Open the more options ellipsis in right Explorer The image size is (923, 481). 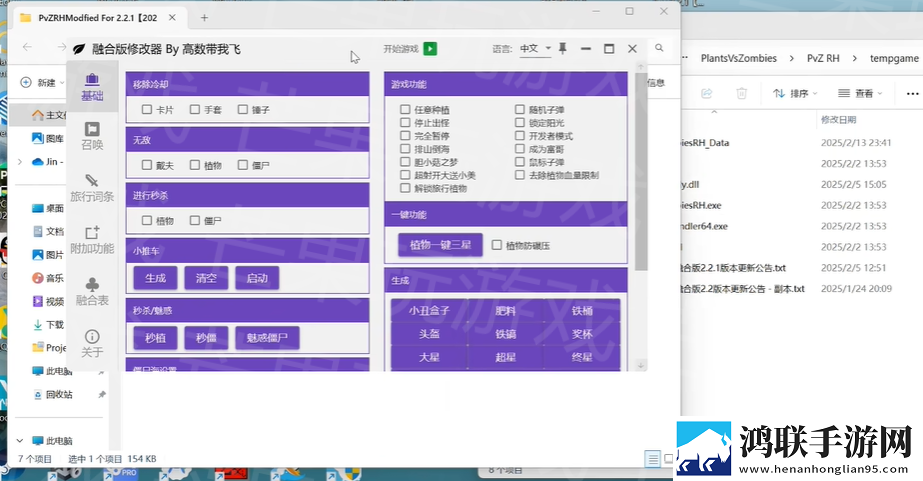(x=912, y=94)
